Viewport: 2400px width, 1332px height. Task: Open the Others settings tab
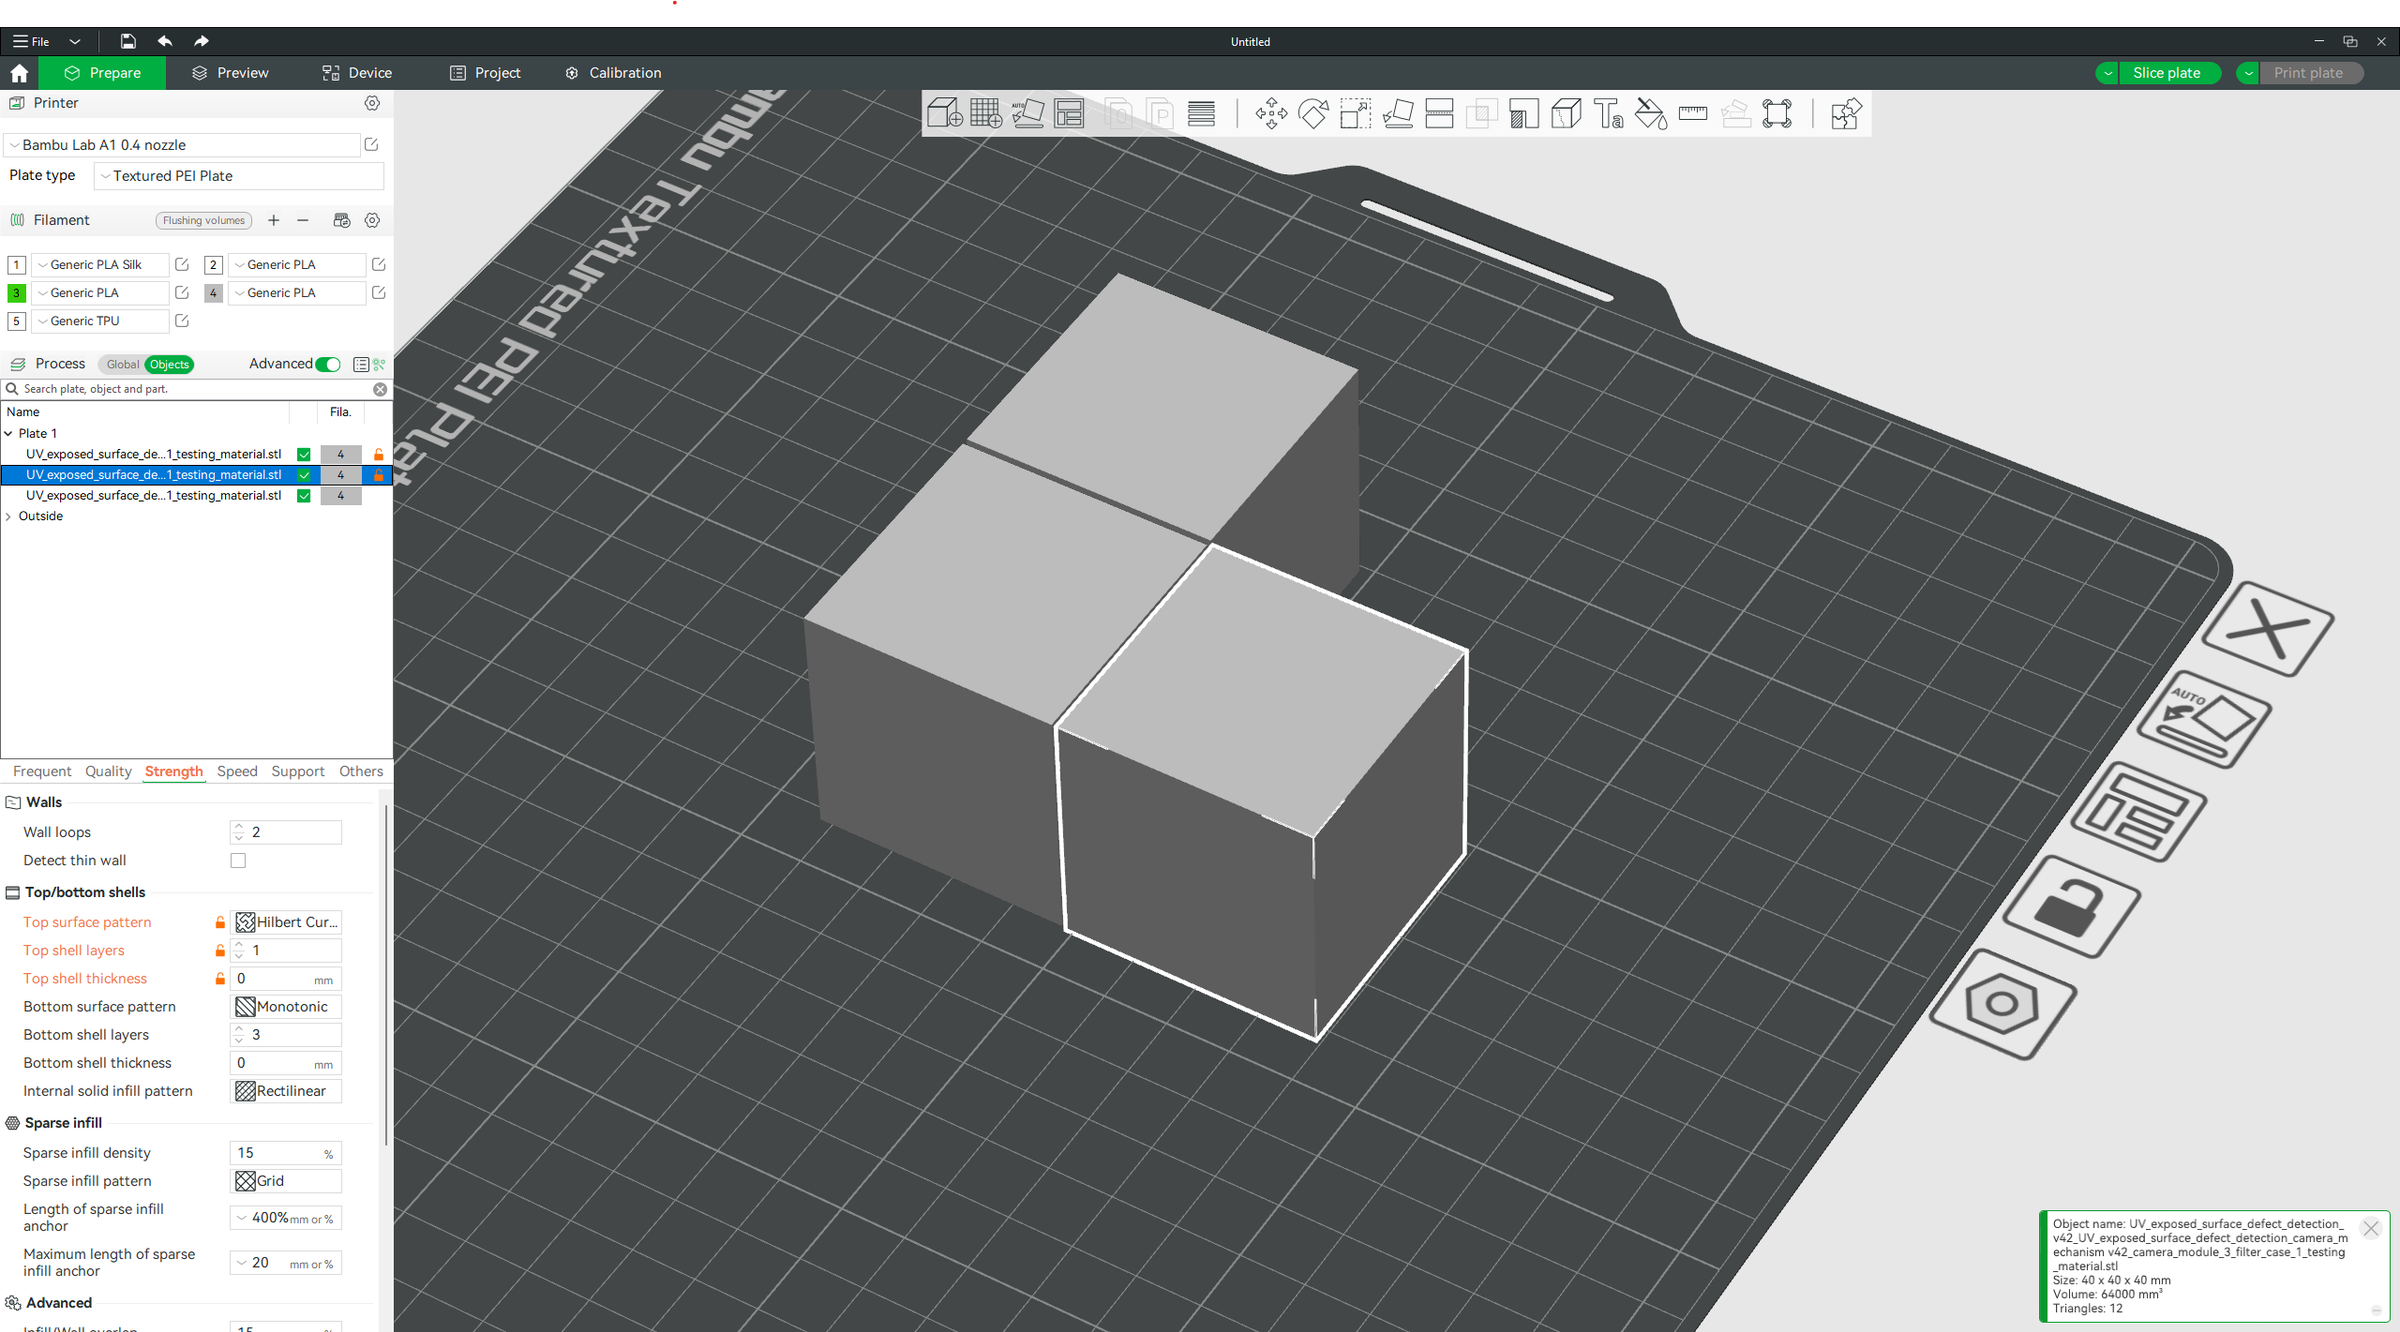coord(361,771)
